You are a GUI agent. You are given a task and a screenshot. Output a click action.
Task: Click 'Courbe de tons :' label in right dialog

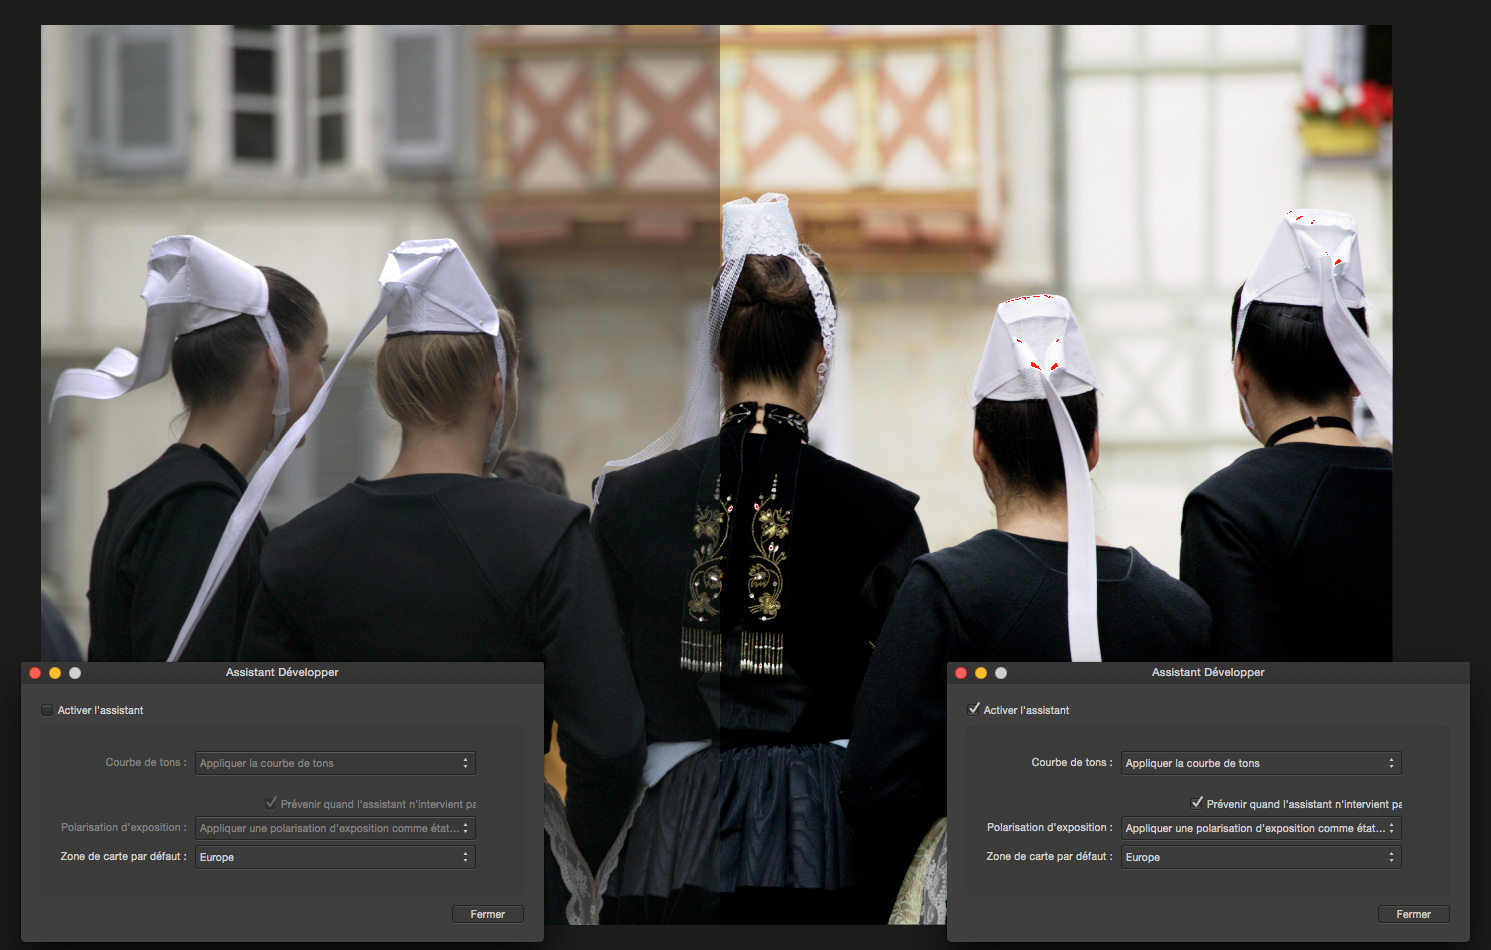(x=1072, y=762)
